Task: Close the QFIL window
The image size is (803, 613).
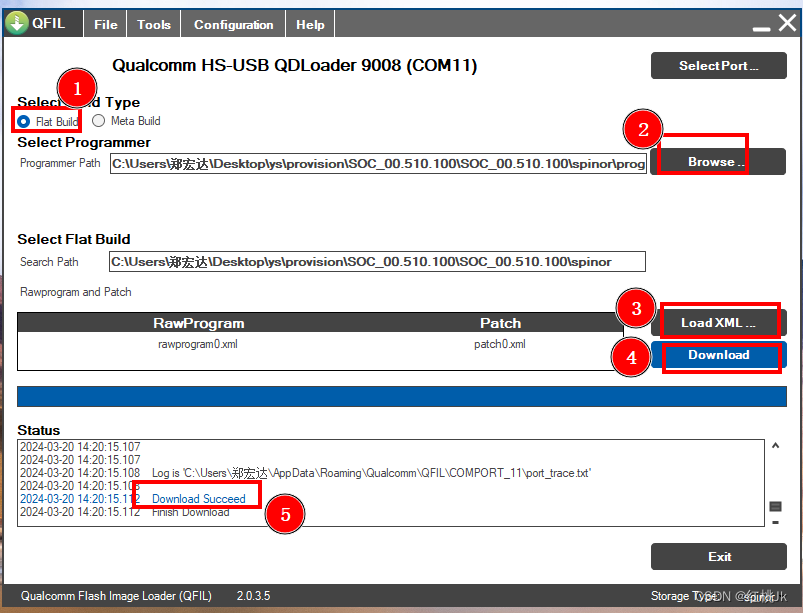Action: point(787,23)
